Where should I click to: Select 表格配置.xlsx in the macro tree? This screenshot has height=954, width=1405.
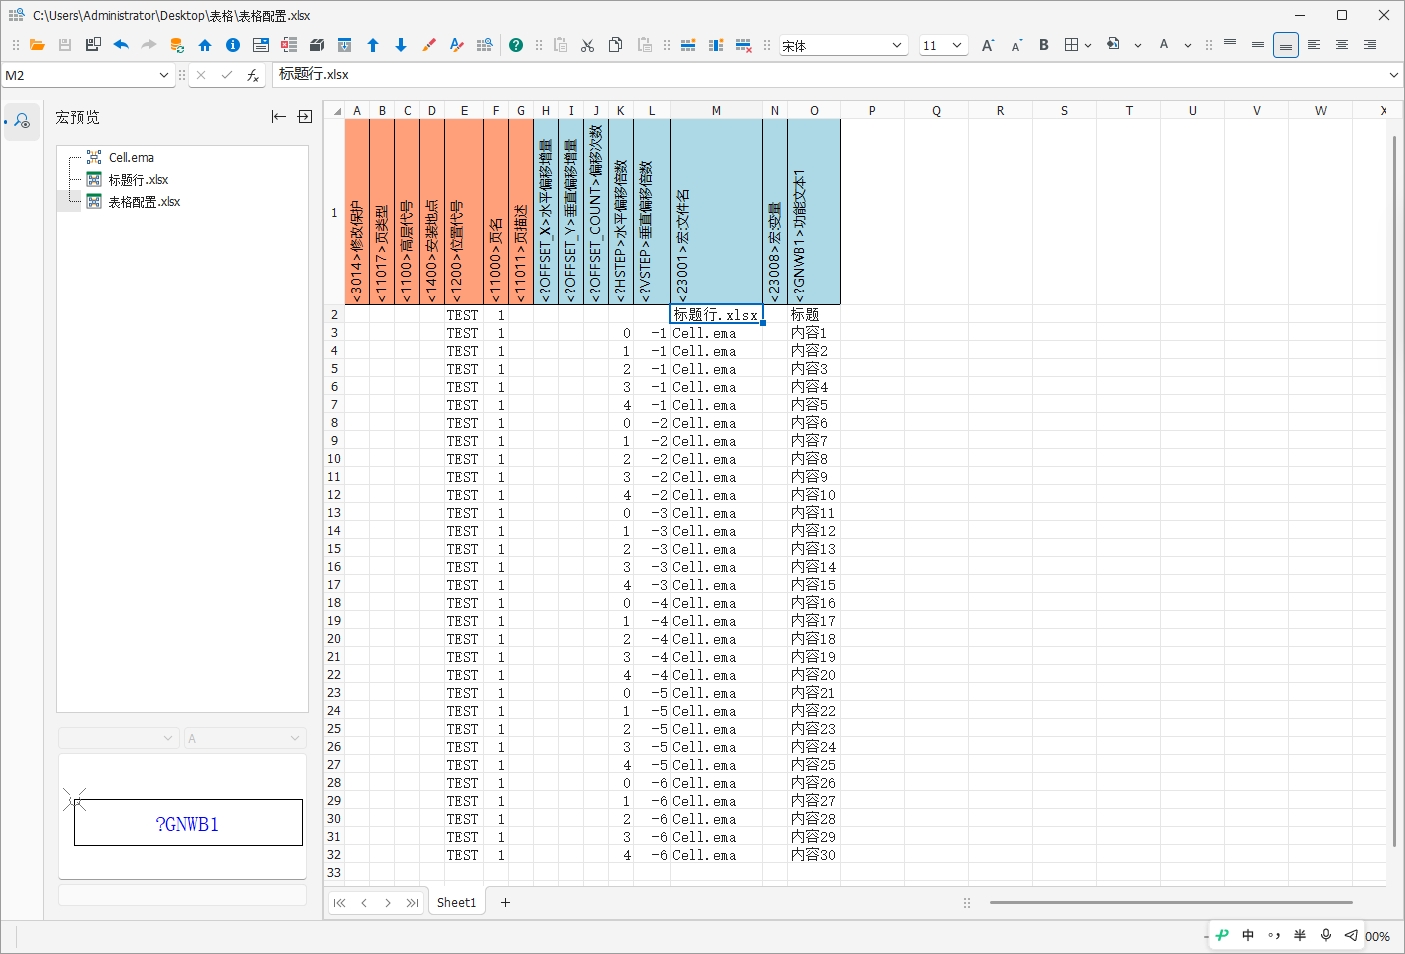pyautogui.click(x=144, y=202)
